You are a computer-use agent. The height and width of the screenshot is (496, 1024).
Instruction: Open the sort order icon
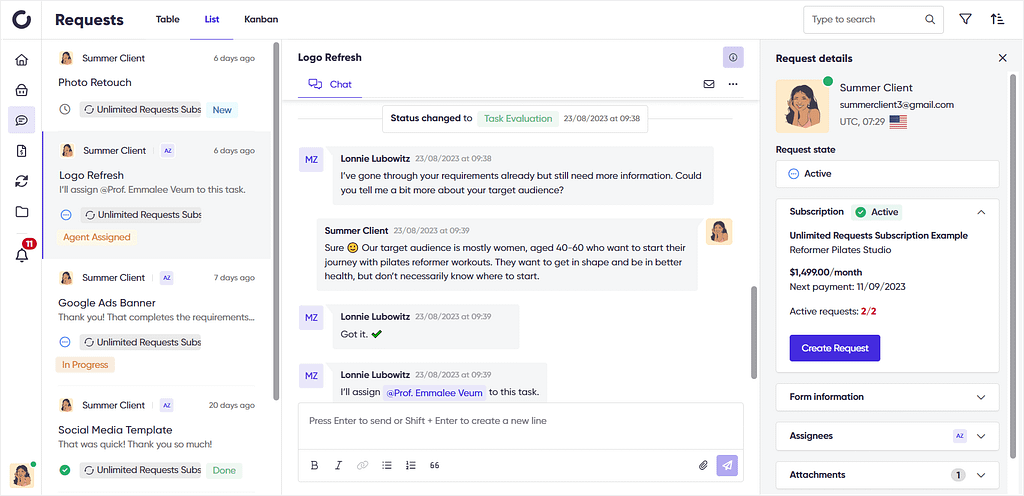click(997, 20)
